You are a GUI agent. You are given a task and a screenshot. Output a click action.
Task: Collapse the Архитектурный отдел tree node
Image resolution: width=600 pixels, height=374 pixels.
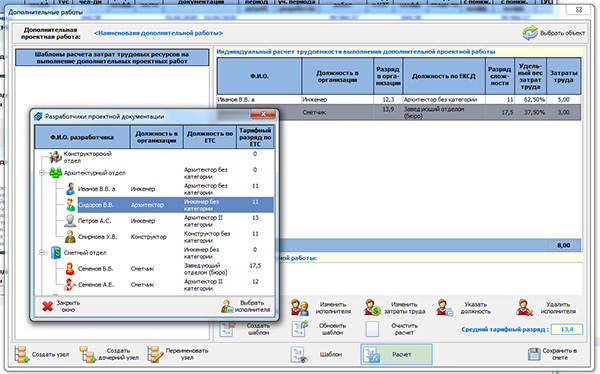pyautogui.click(x=42, y=173)
